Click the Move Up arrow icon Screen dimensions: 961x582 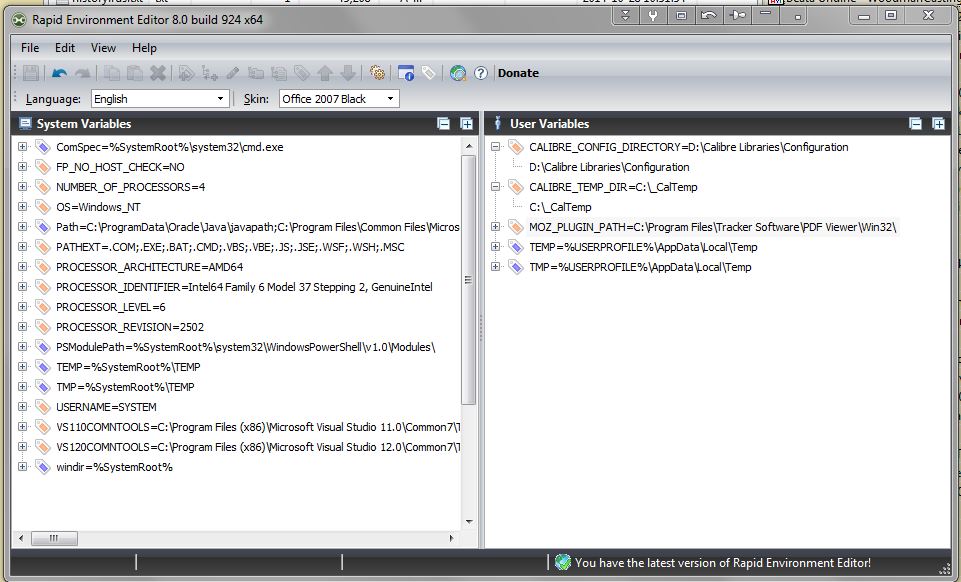click(325, 73)
